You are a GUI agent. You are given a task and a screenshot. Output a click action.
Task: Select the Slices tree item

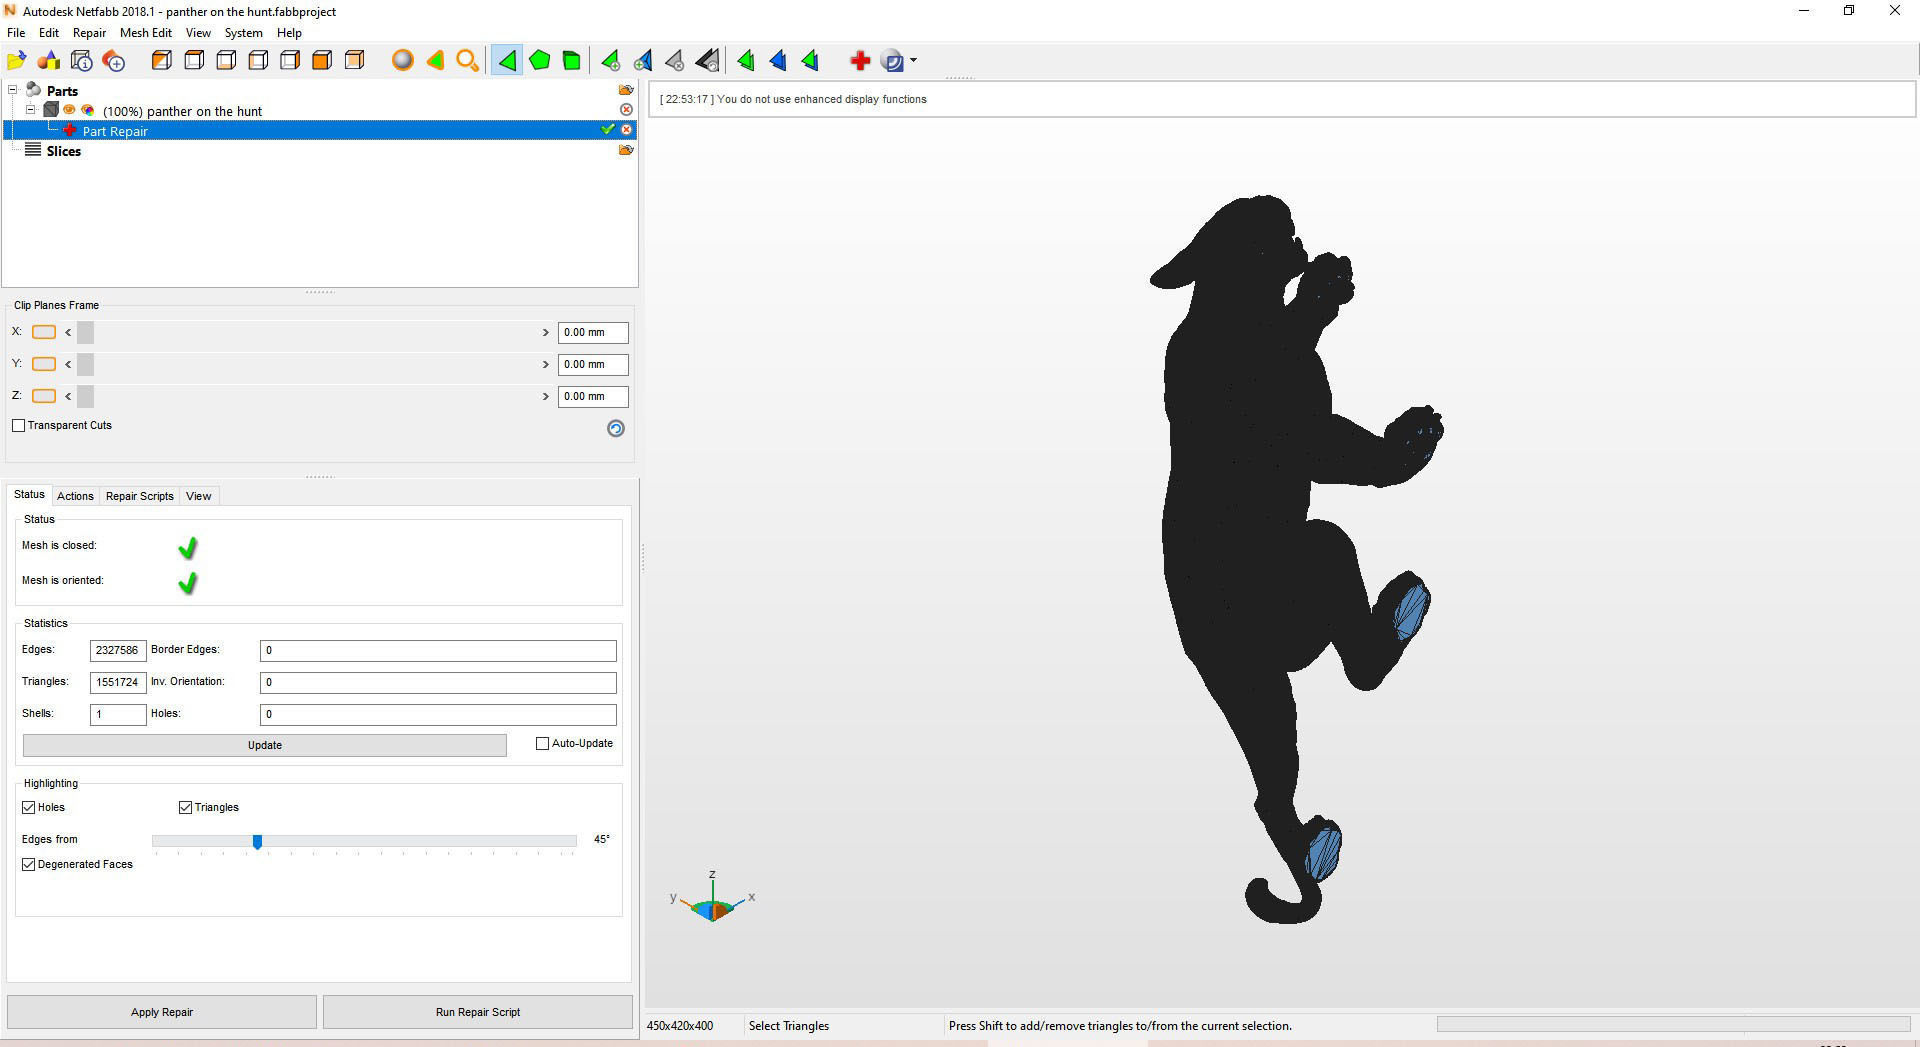click(x=63, y=151)
